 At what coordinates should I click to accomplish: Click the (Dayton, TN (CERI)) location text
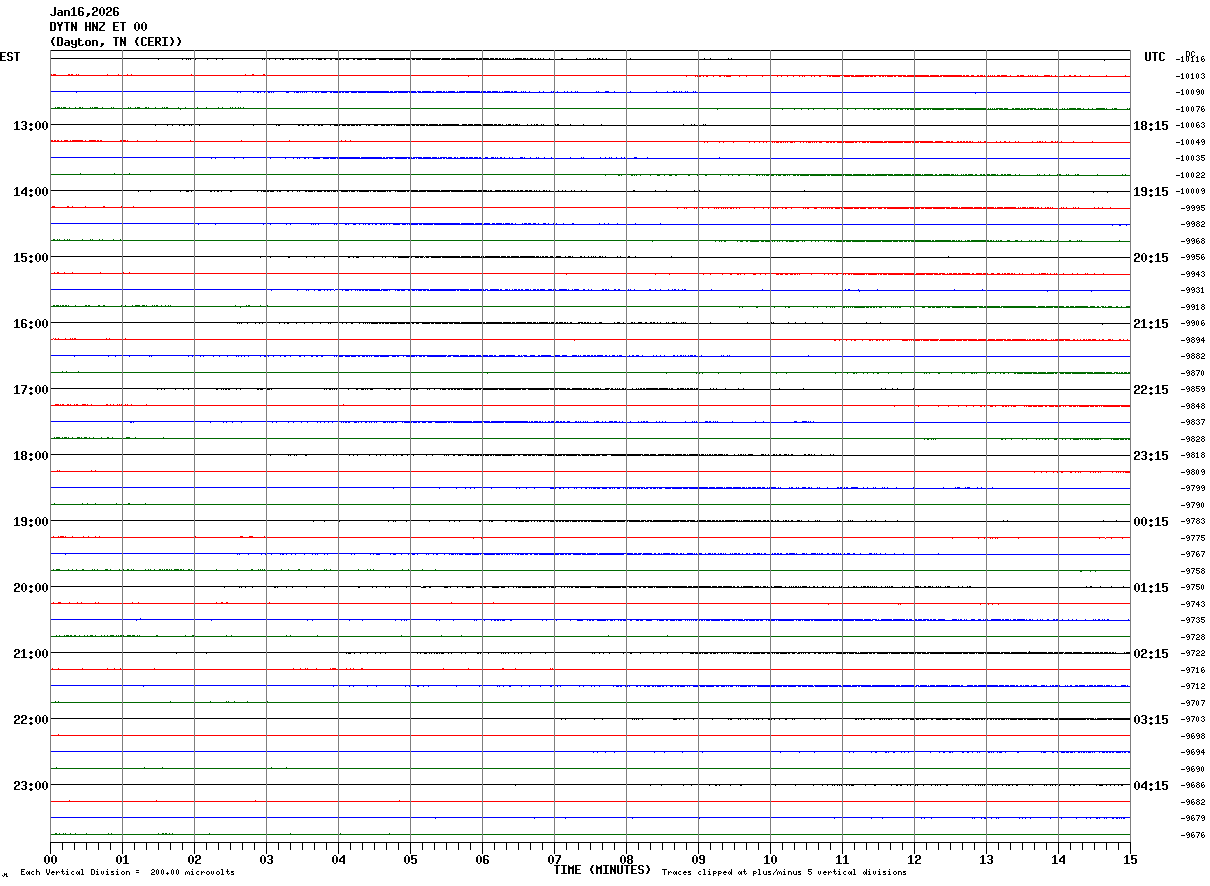(116, 42)
